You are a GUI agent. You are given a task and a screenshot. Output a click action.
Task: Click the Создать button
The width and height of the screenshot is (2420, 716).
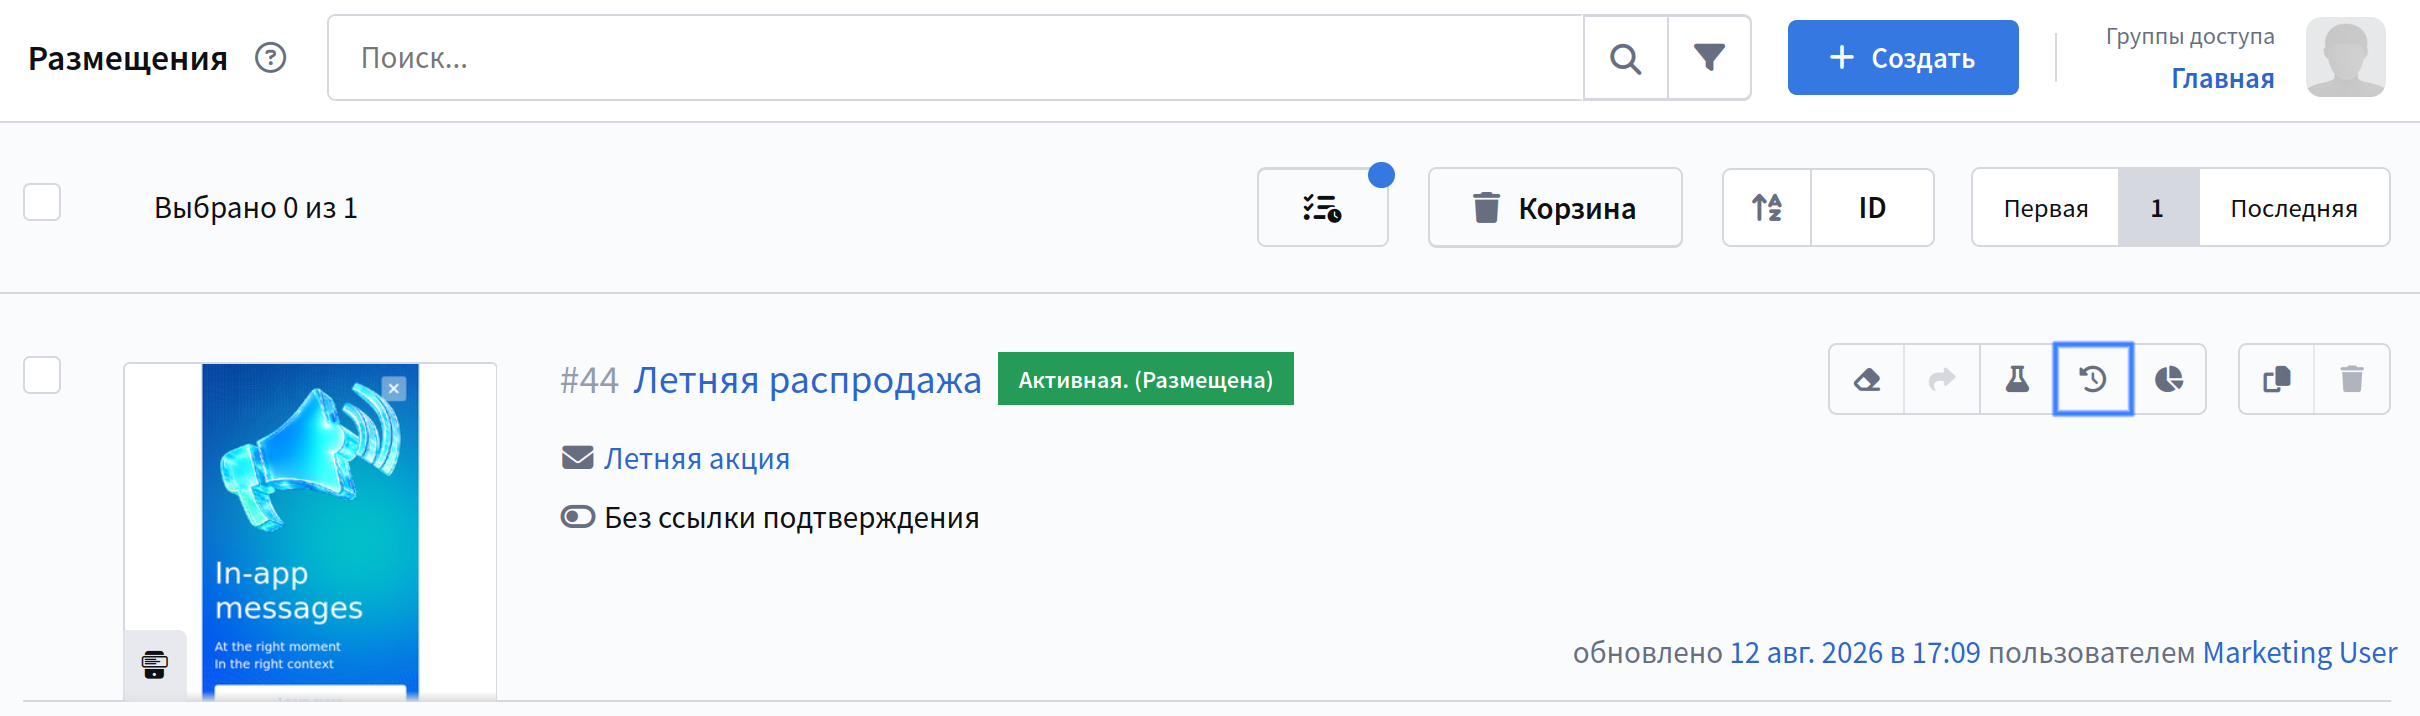pos(1903,58)
